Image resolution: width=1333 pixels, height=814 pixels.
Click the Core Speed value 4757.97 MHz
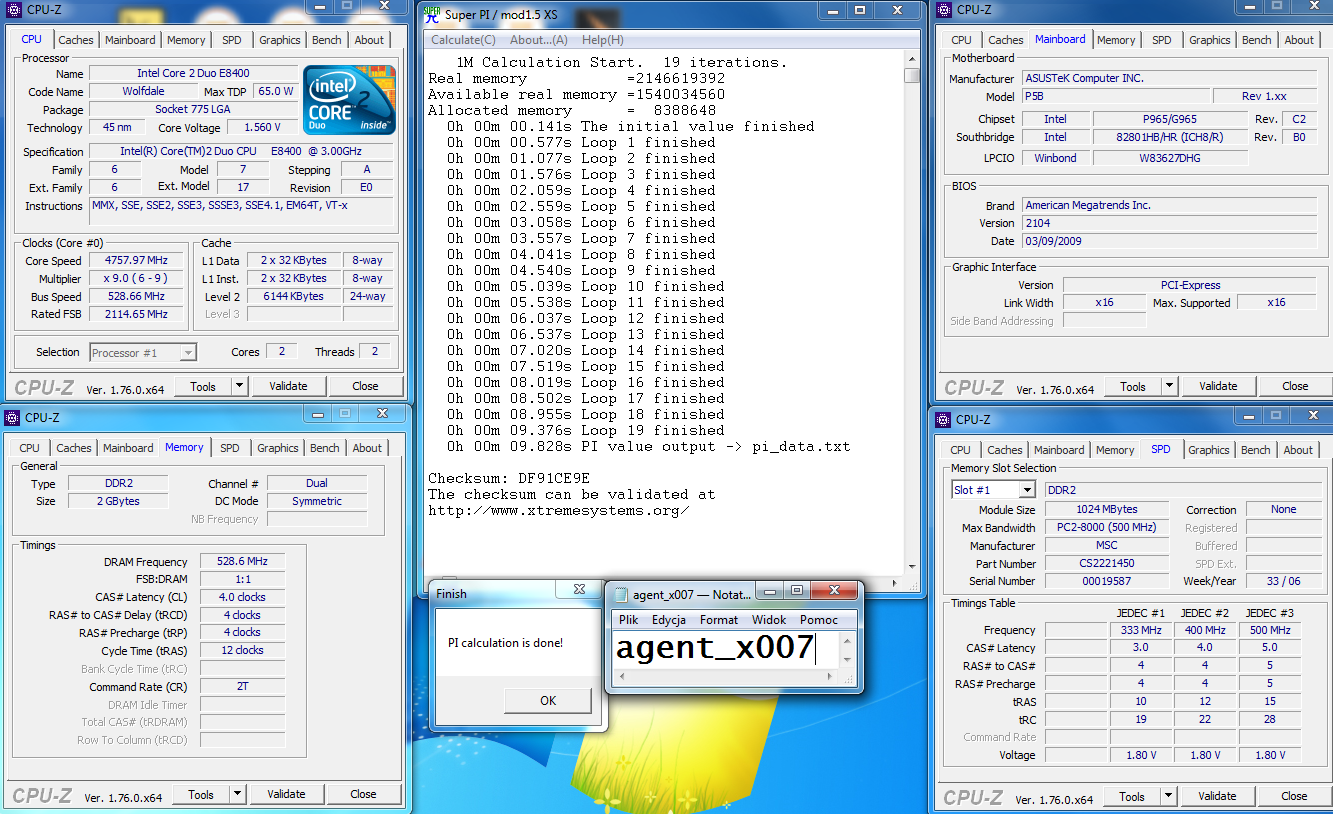click(138, 261)
